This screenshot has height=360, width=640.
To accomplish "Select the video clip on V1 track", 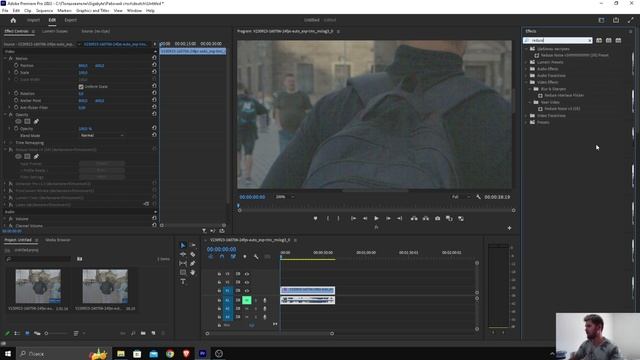I will click(x=307, y=290).
